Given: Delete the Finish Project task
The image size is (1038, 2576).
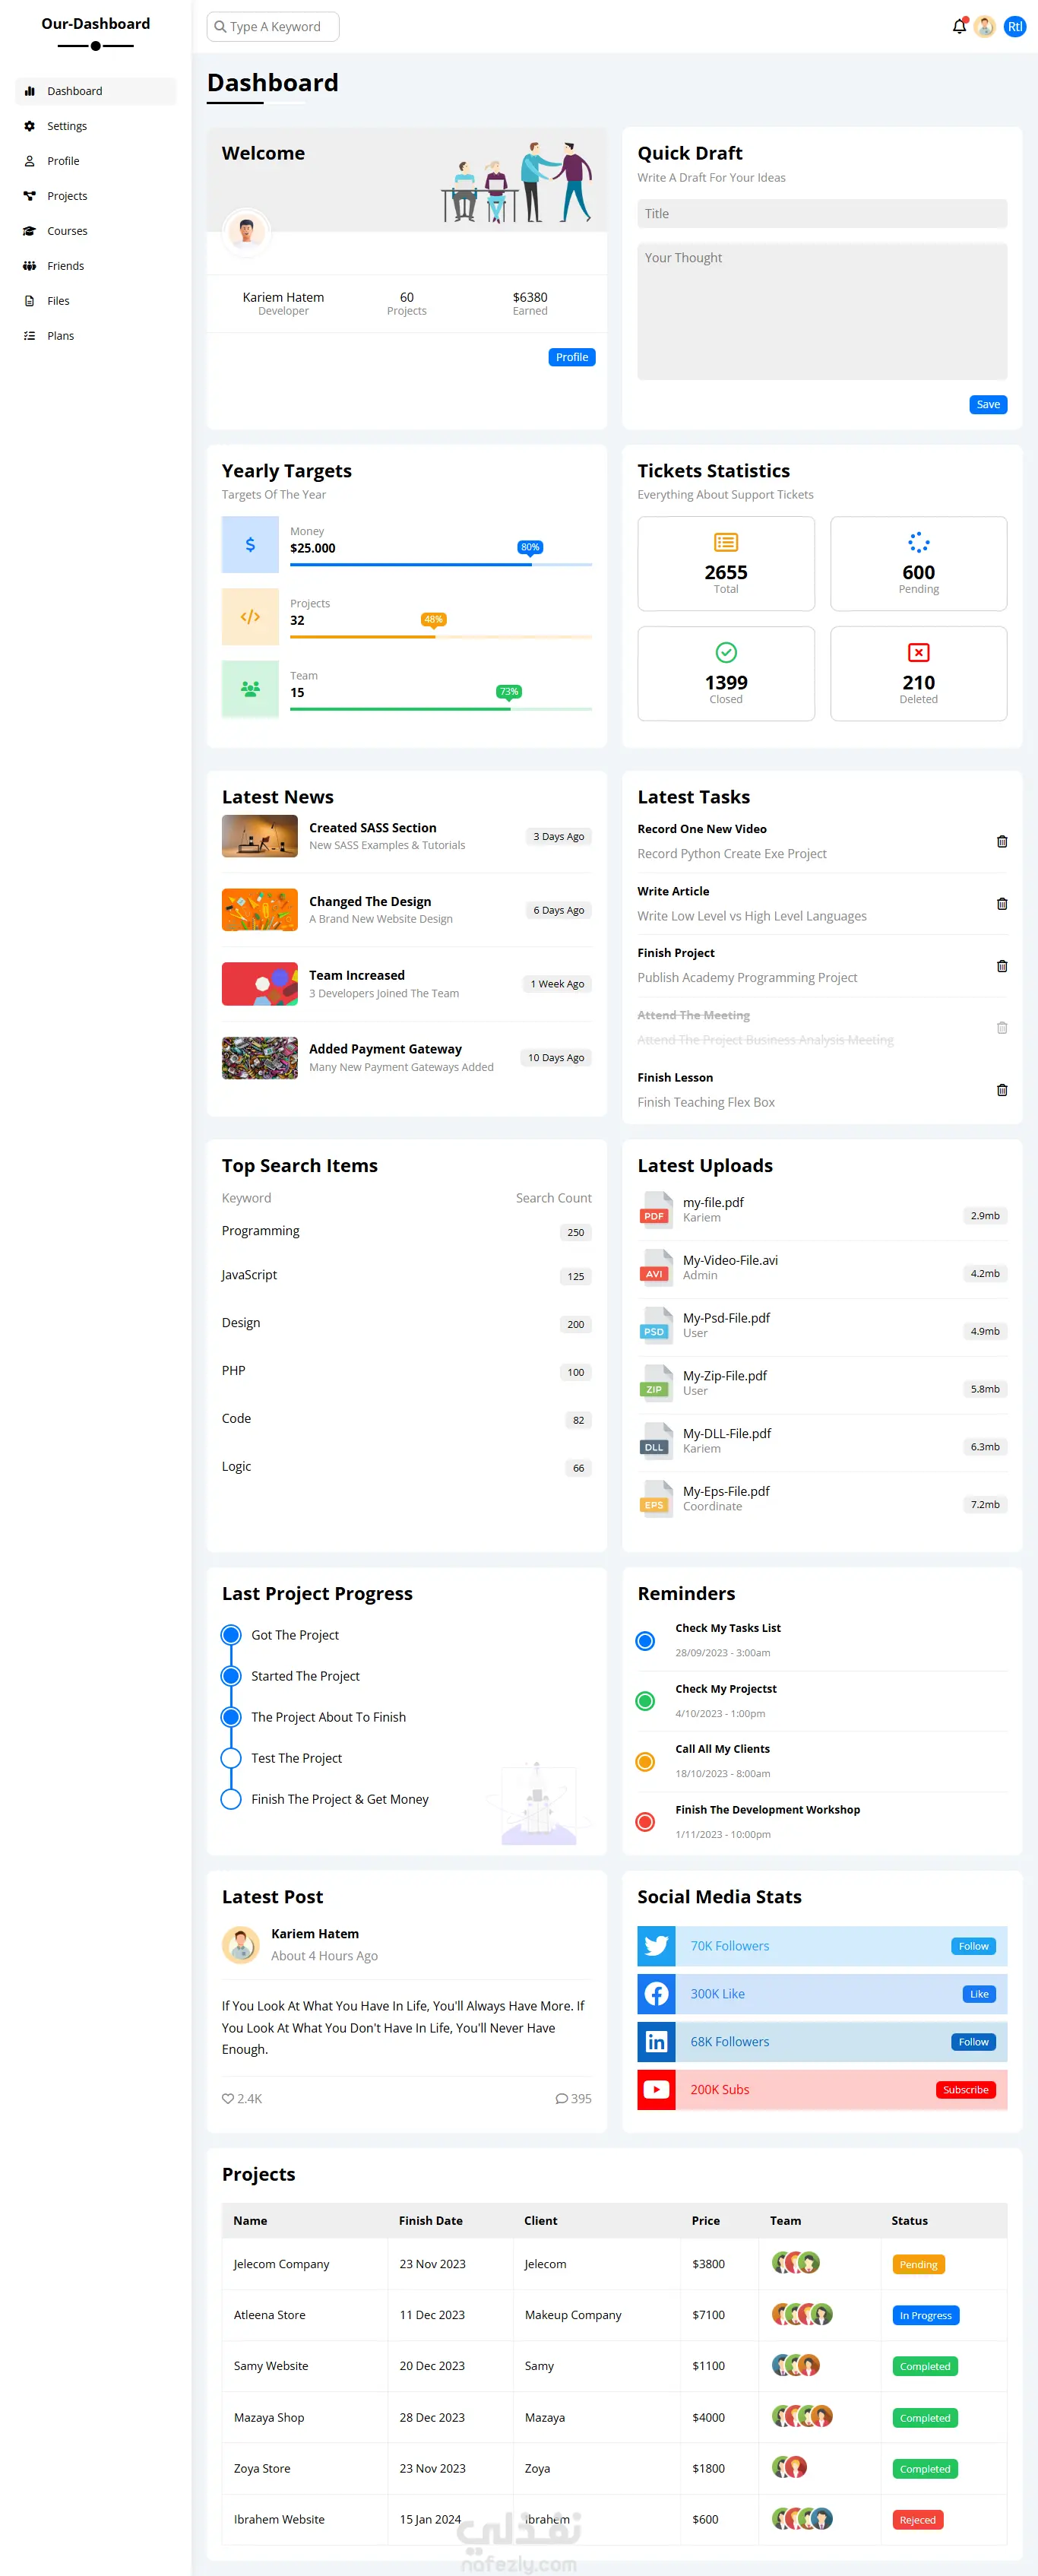Looking at the screenshot, I should 1001,965.
